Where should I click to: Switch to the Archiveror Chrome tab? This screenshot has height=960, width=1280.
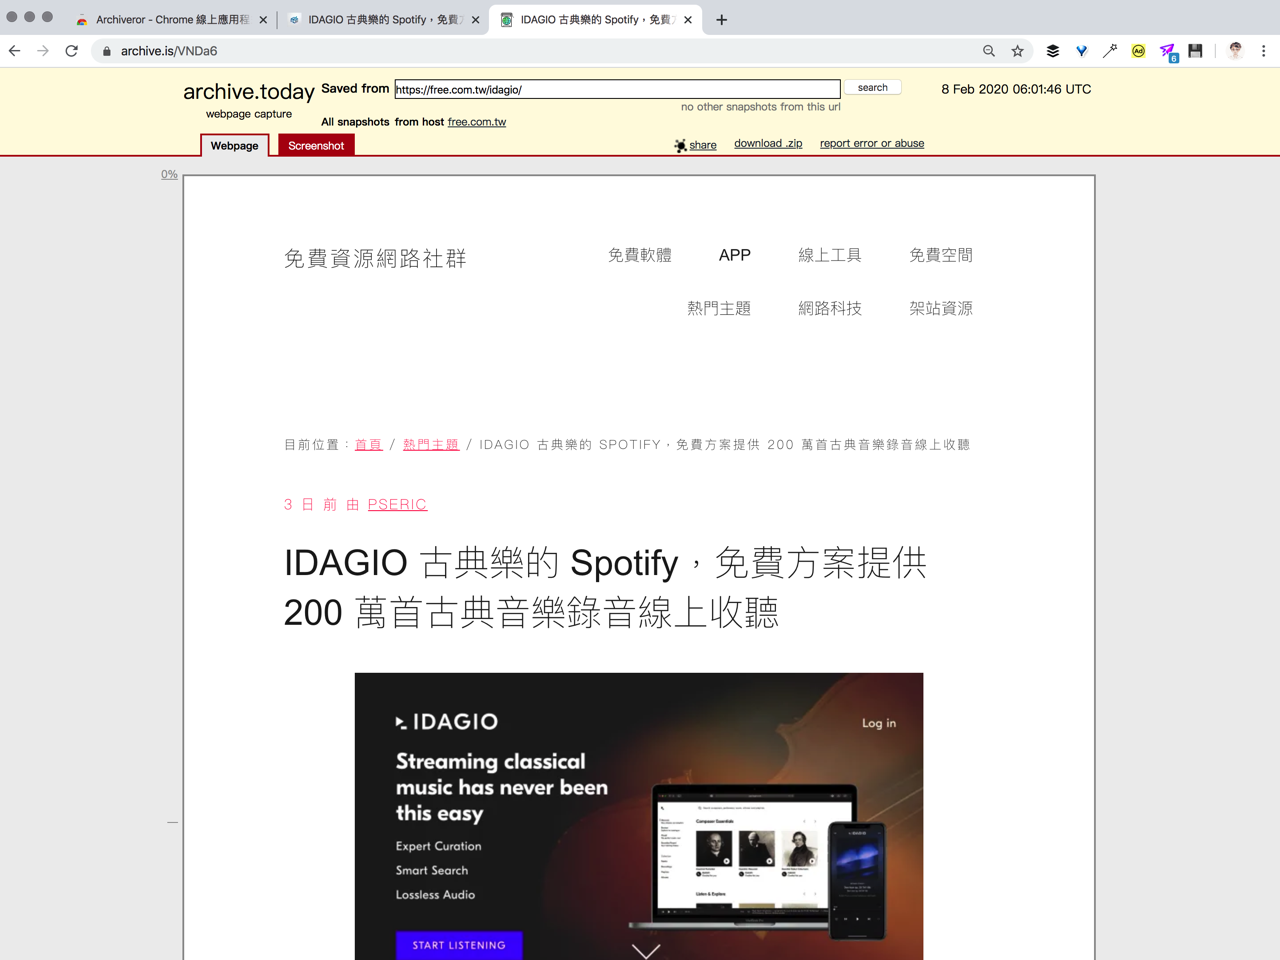pyautogui.click(x=170, y=19)
